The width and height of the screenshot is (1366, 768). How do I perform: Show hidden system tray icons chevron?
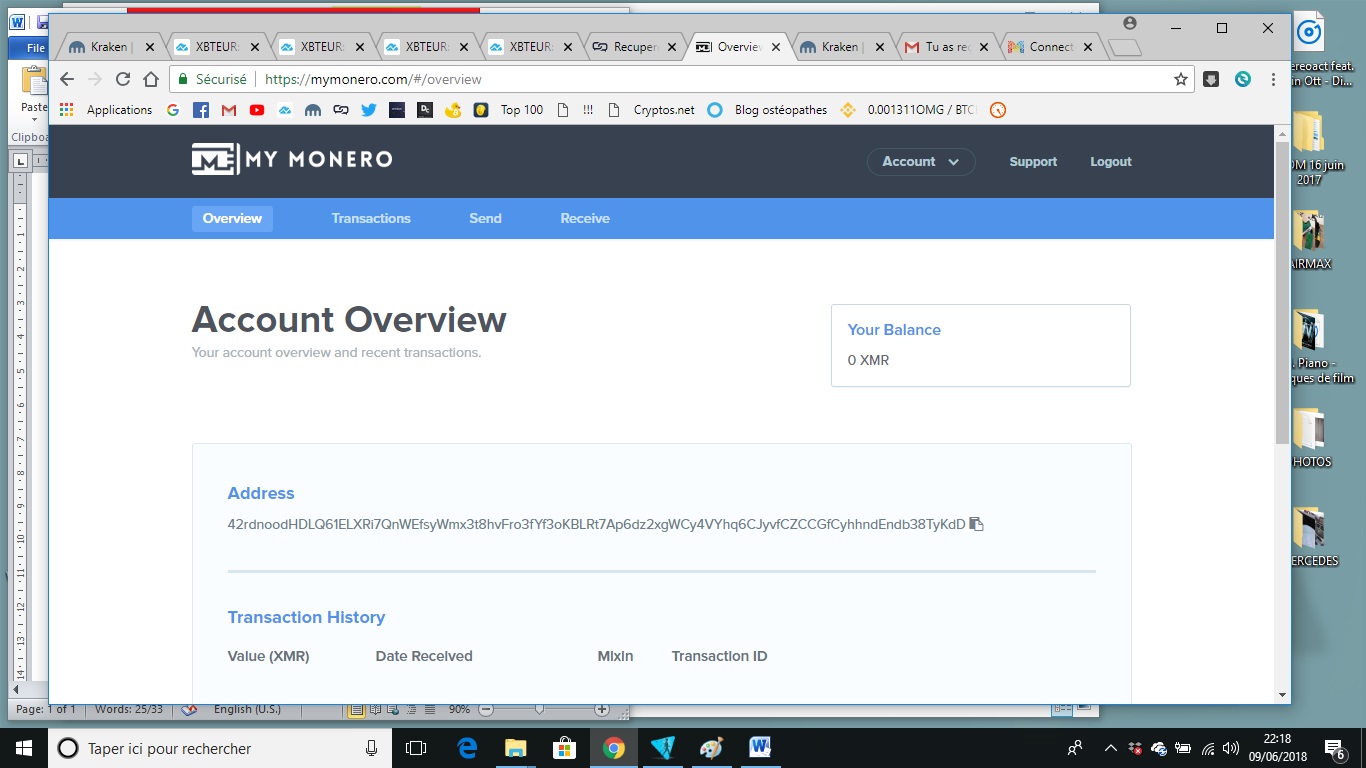(x=1110, y=748)
